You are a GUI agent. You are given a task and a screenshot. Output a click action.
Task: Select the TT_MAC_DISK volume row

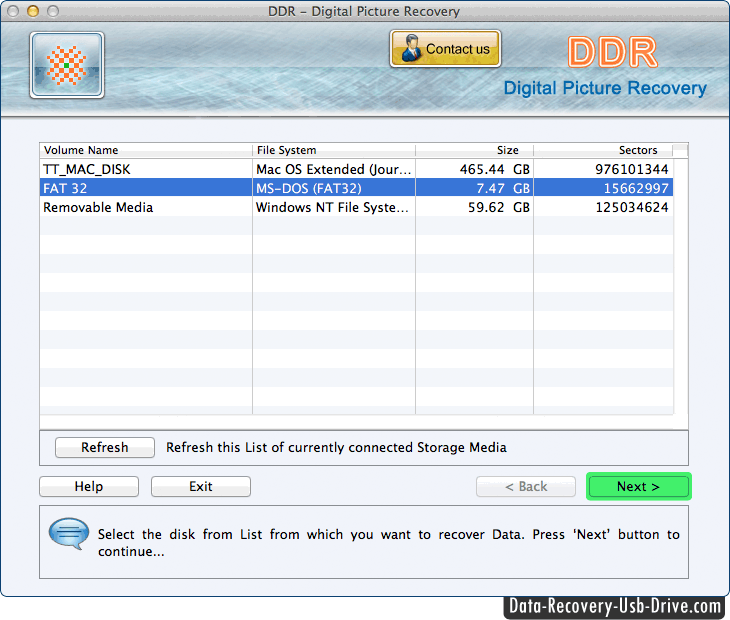(357, 169)
